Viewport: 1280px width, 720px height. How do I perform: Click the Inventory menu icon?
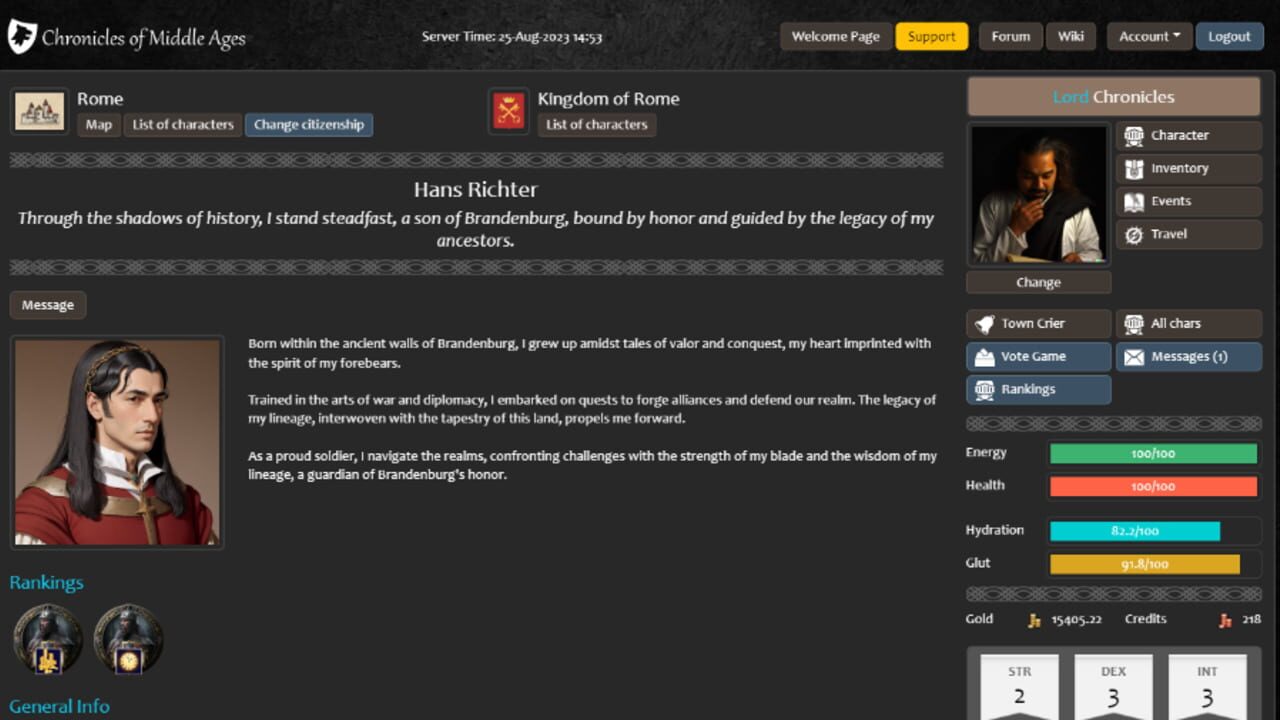1134,168
